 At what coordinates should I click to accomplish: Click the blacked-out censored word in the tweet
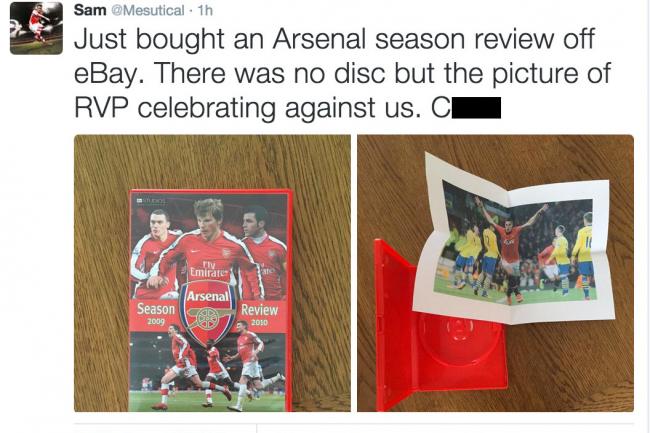tap(476, 108)
